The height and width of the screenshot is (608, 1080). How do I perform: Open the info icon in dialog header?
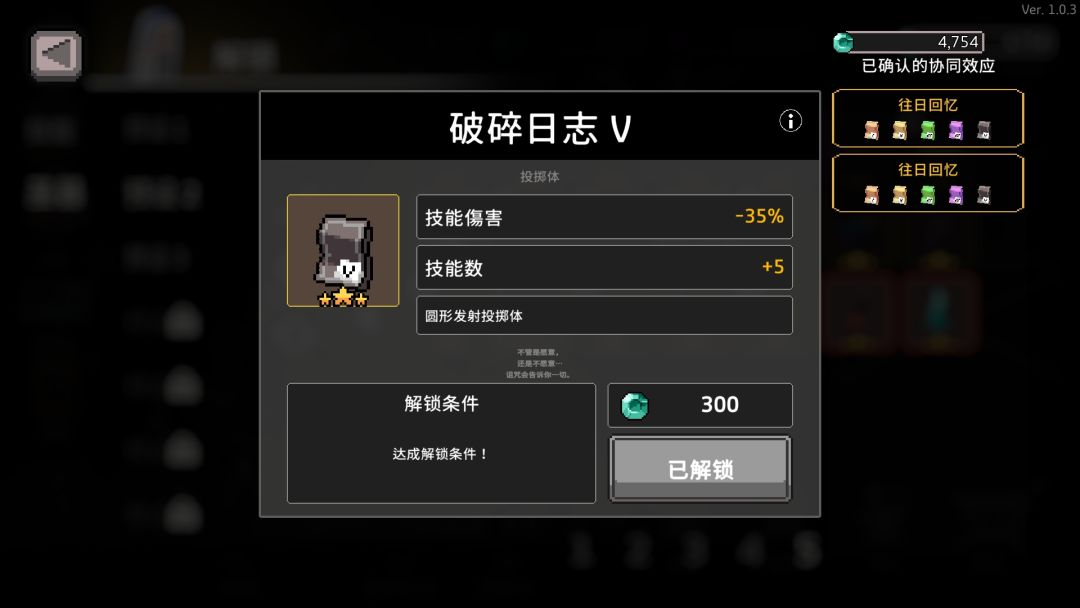click(x=790, y=121)
